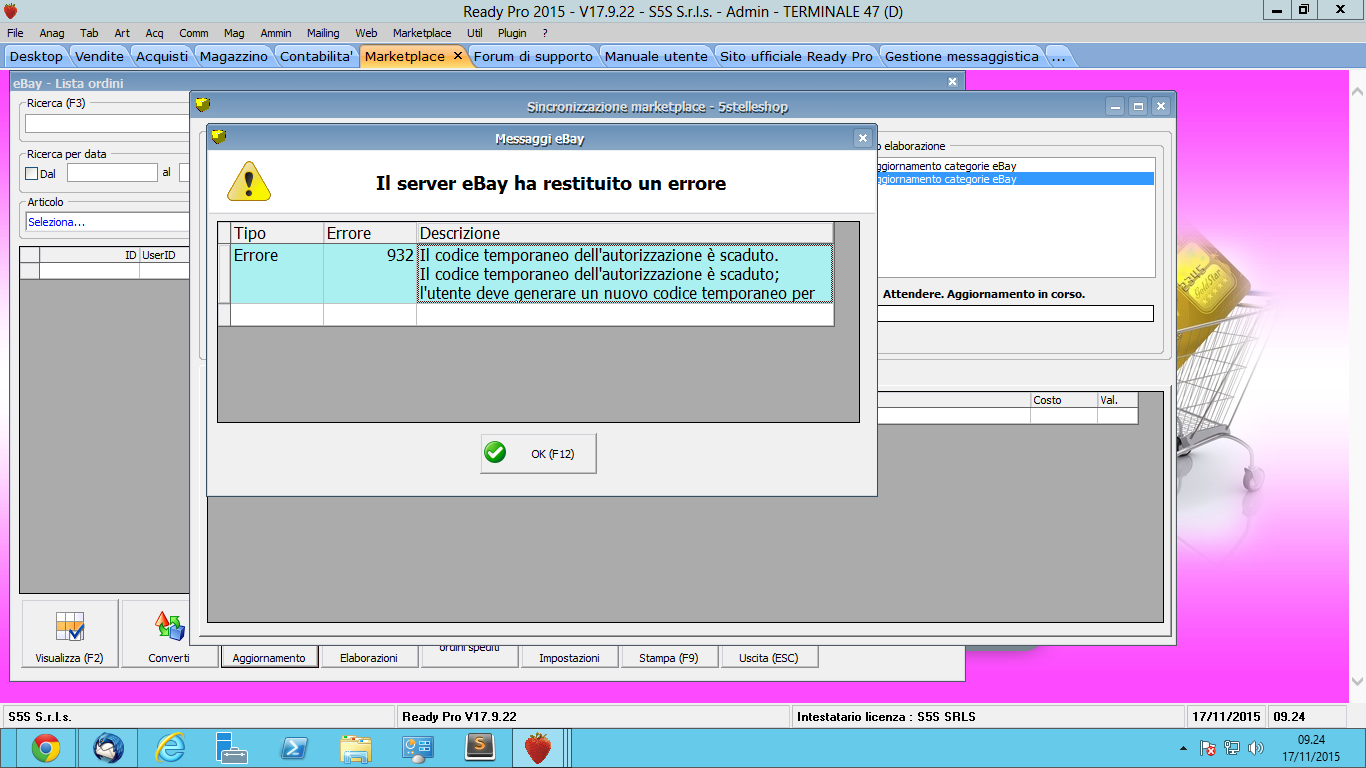
Task: Open the Control Panel taskbar icon
Action: (x=417, y=748)
